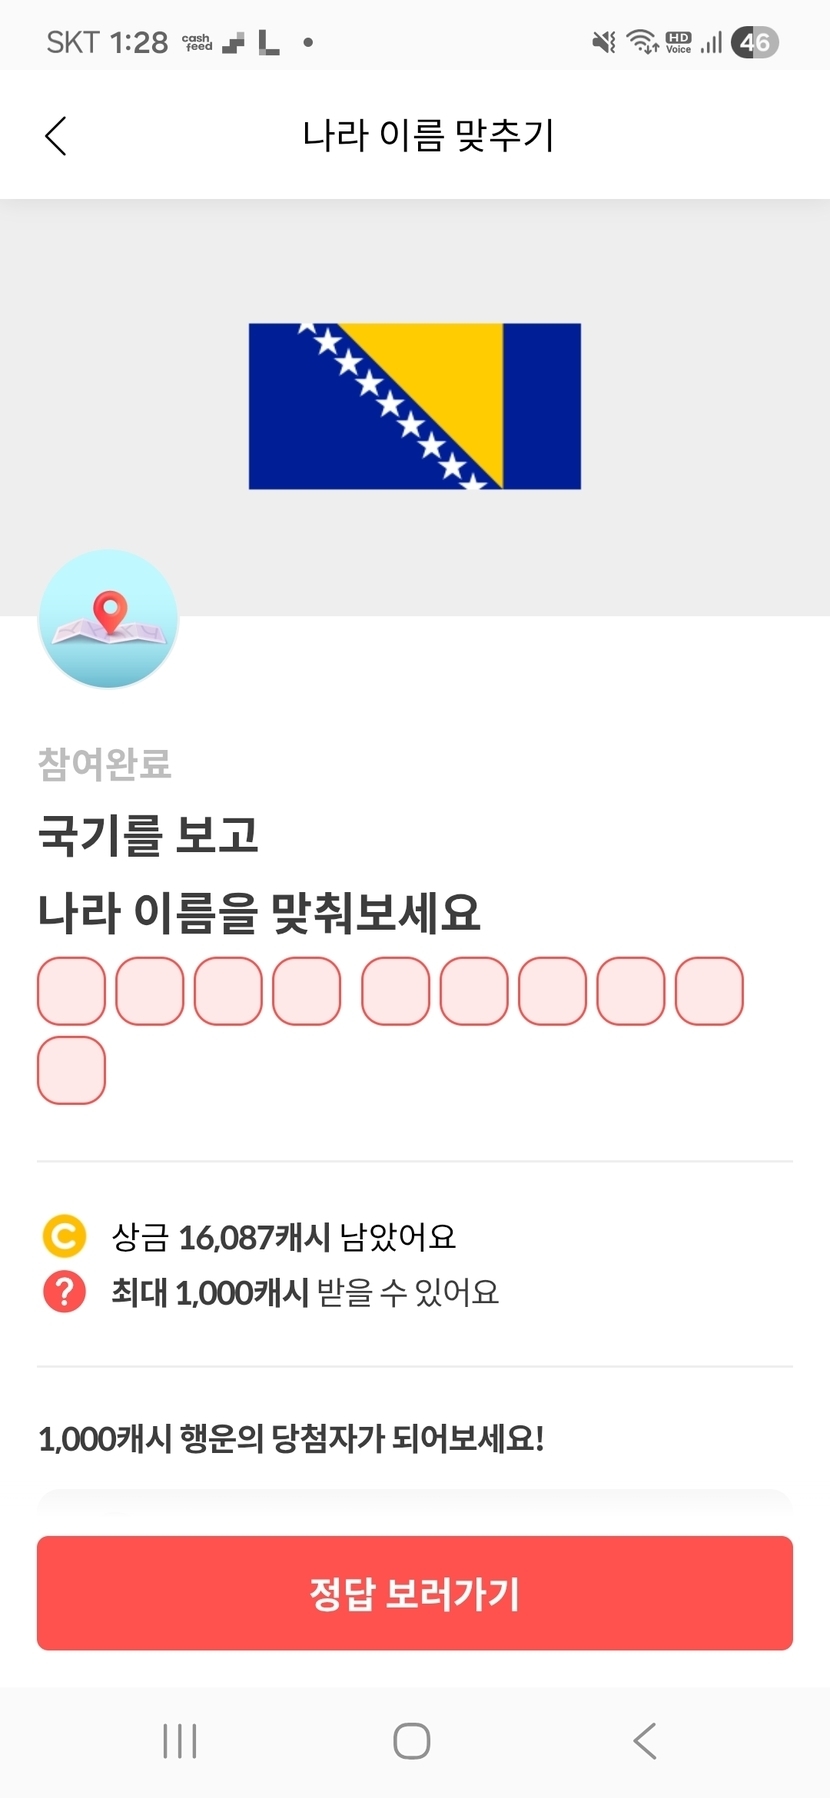Tap the red question mark icon
Image resolution: width=830 pixels, height=1798 pixels.
click(x=64, y=1291)
